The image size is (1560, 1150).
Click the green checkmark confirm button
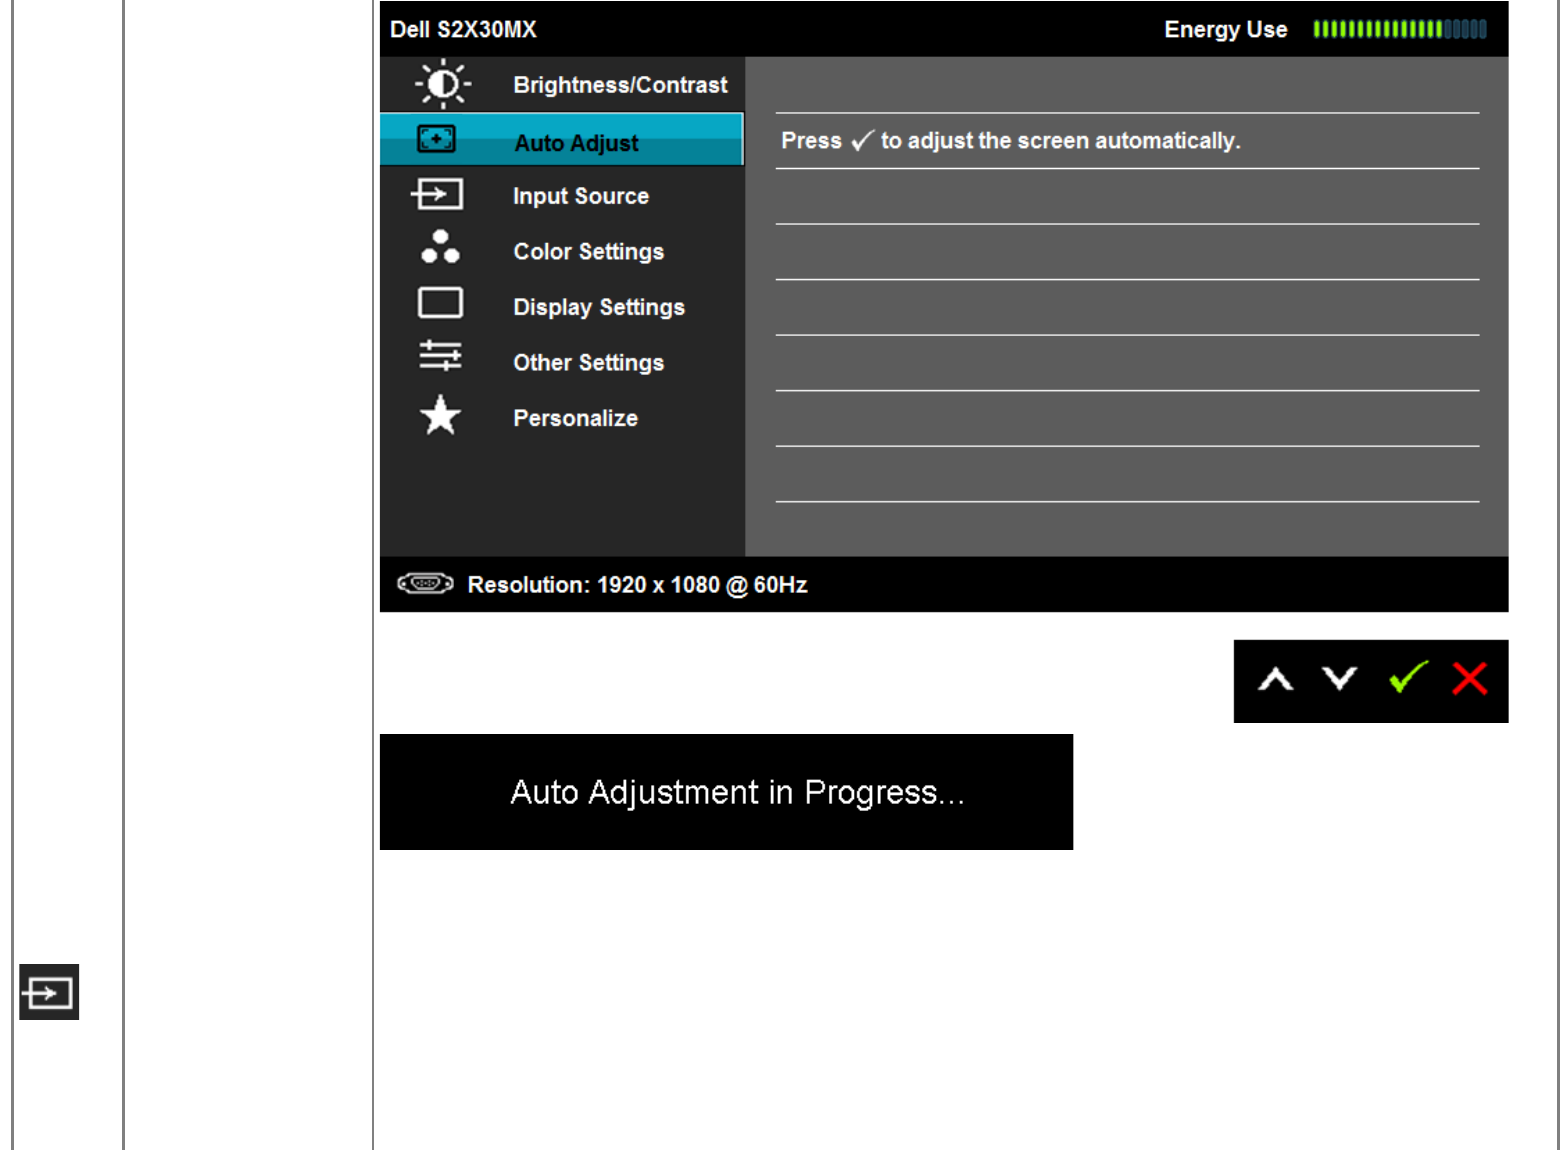click(1408, 678)
